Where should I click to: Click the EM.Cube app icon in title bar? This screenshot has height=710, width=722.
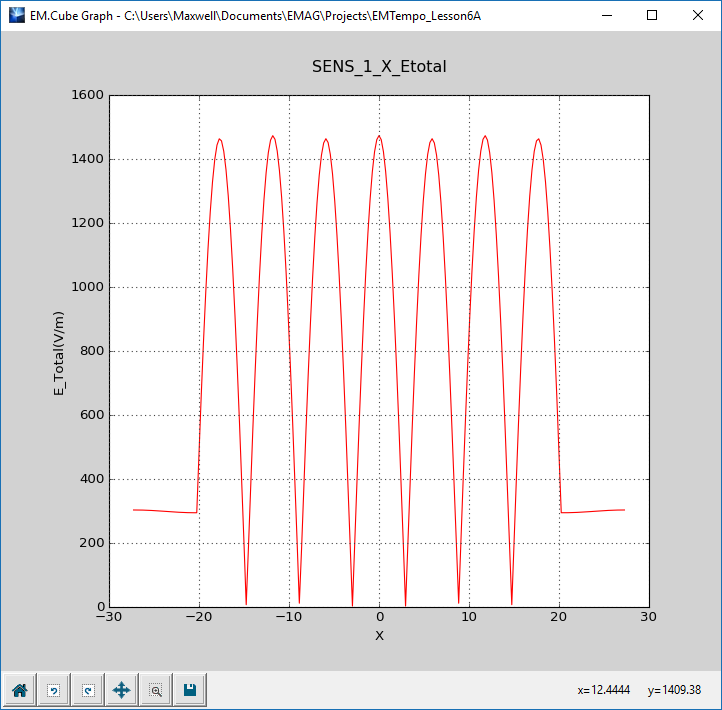pyautogui.click(x=16, y=16)
